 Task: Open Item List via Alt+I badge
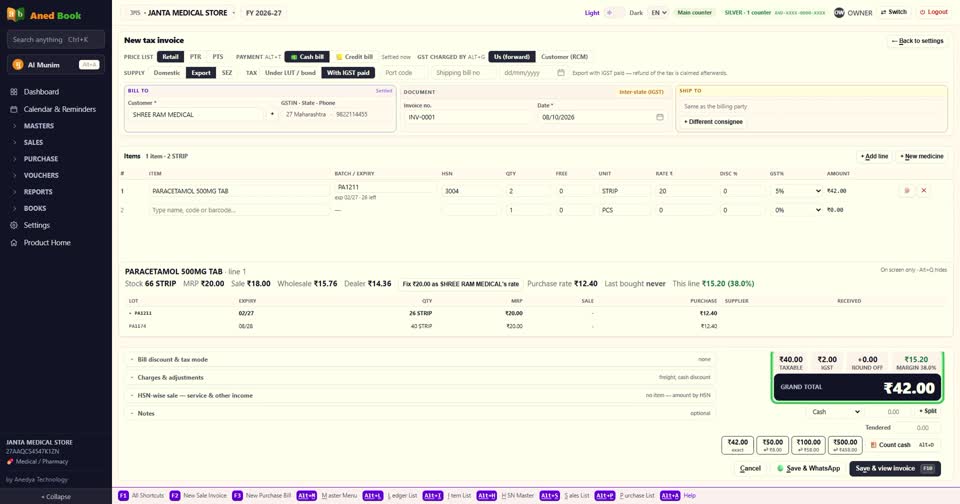[x=433, y=495]
